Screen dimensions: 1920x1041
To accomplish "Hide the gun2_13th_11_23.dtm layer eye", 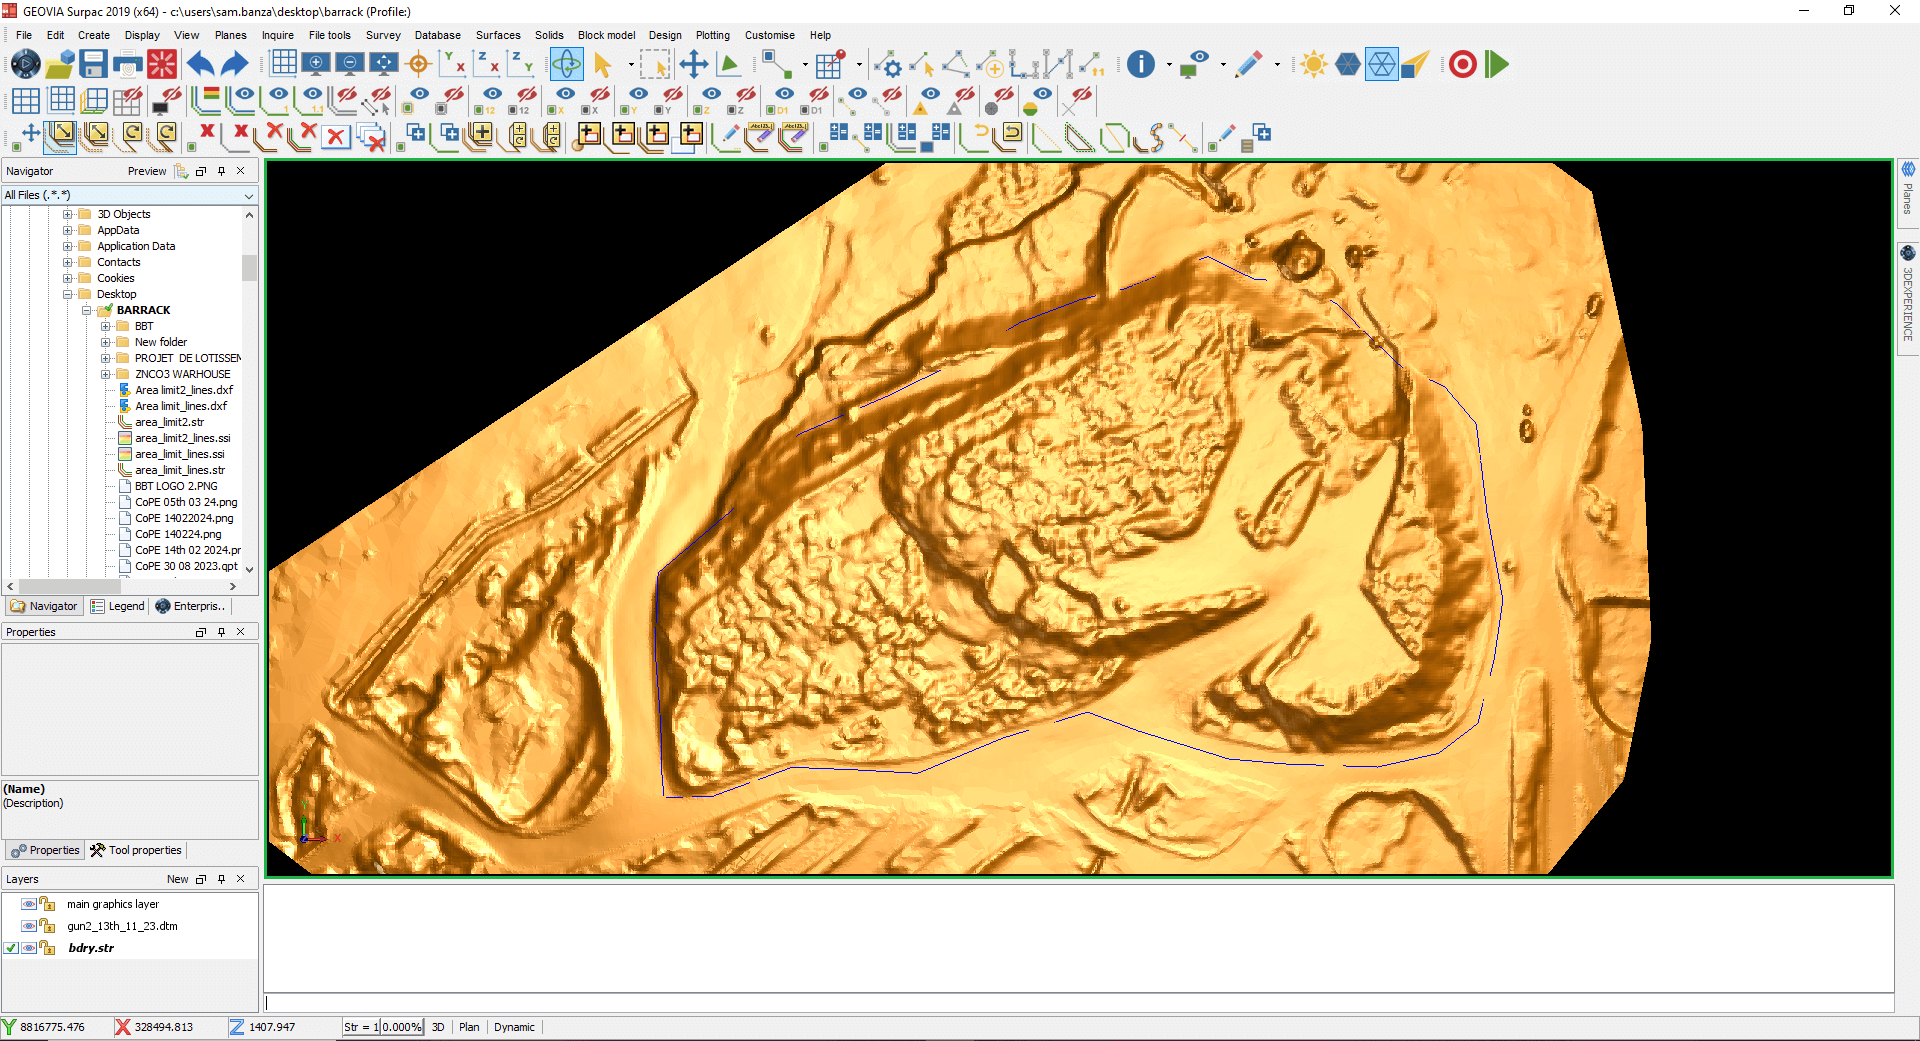I will coord(29,926).
